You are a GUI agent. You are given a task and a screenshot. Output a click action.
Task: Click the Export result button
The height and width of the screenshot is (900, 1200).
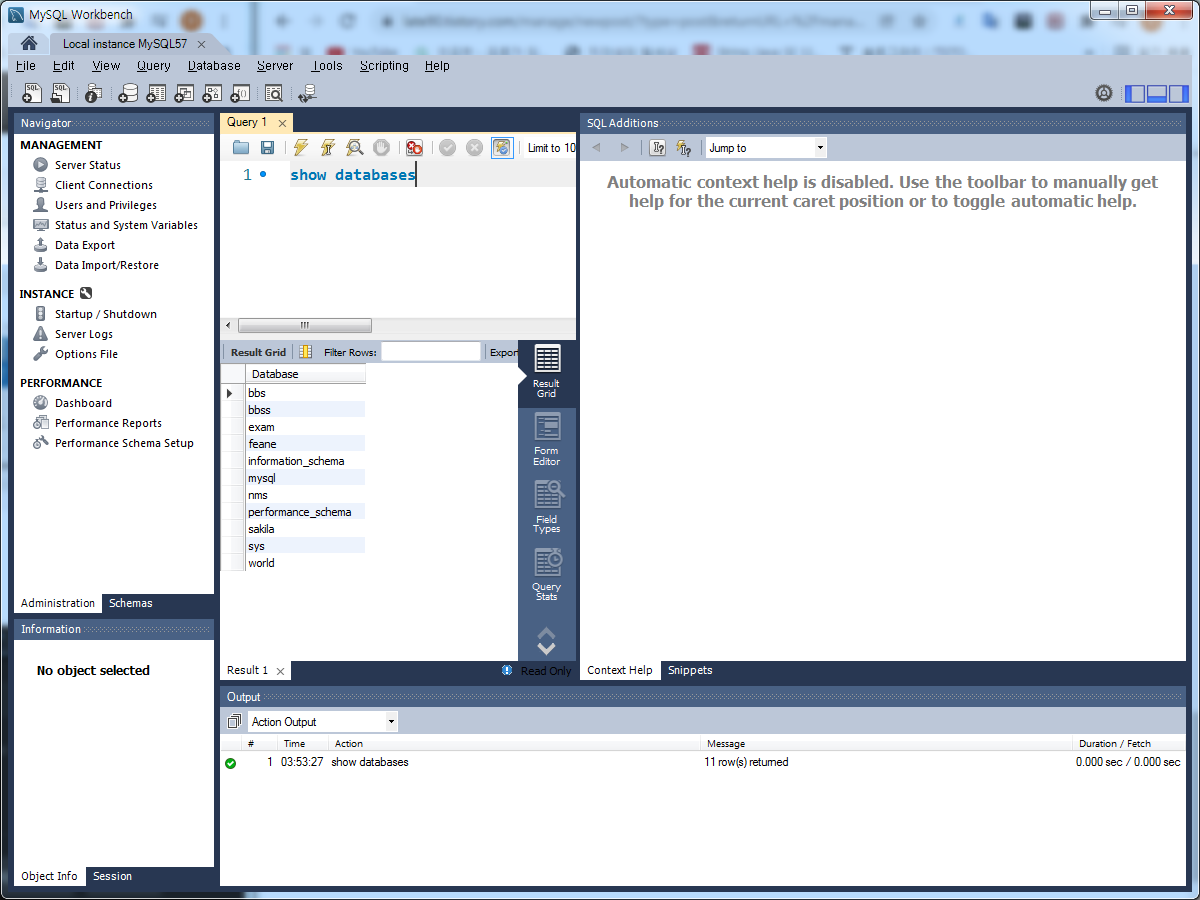point(503,352)
